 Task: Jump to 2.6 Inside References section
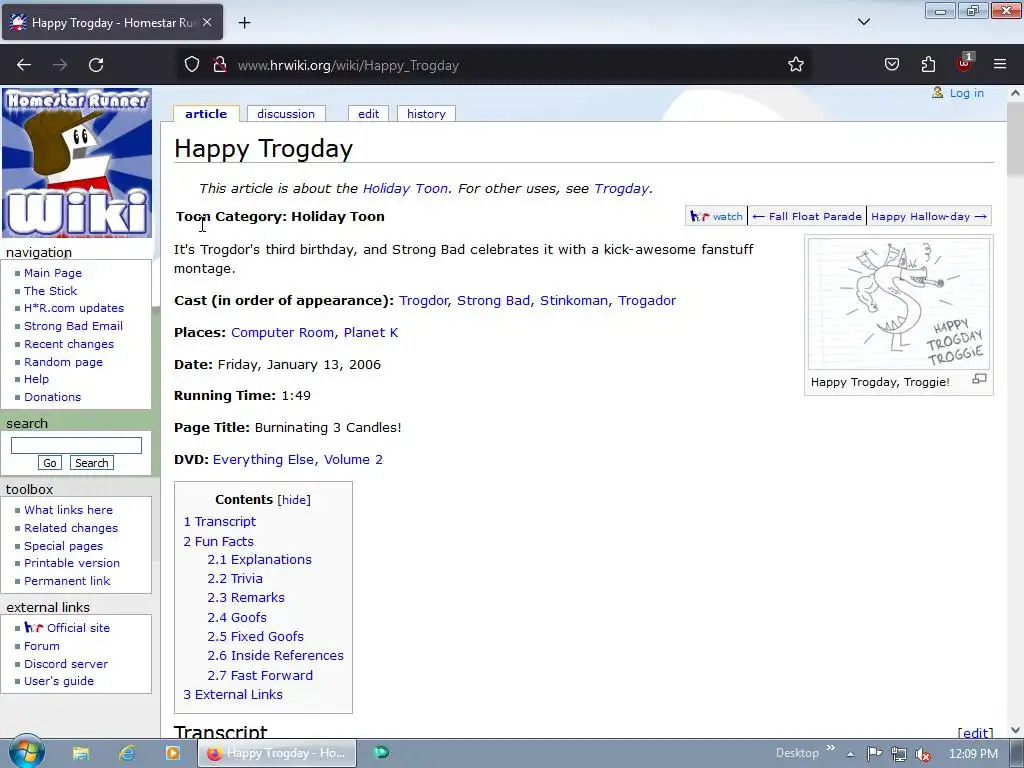pos(276,656)
